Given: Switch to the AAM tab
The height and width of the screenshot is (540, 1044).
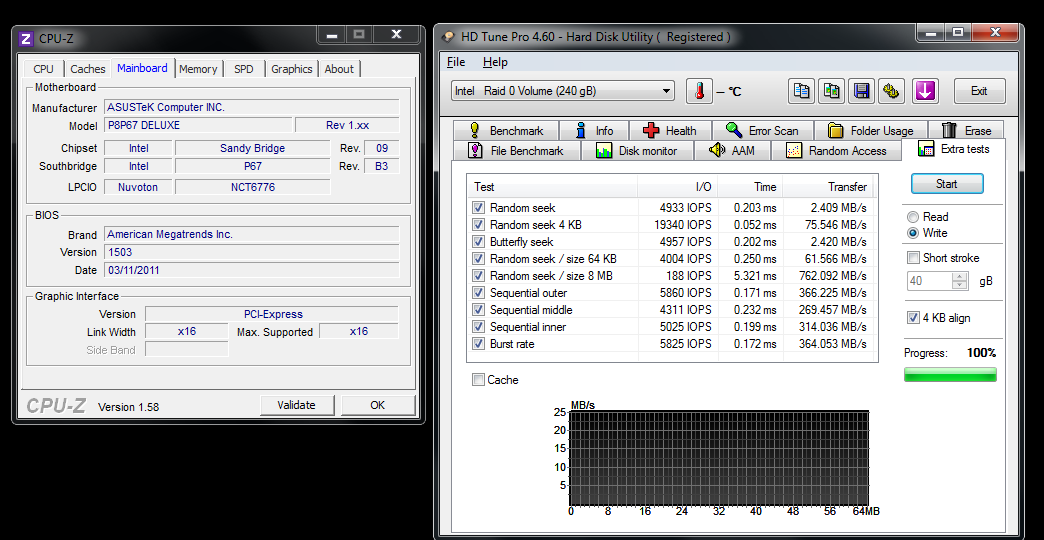Looking at the screenshot, I should point(732,150).
